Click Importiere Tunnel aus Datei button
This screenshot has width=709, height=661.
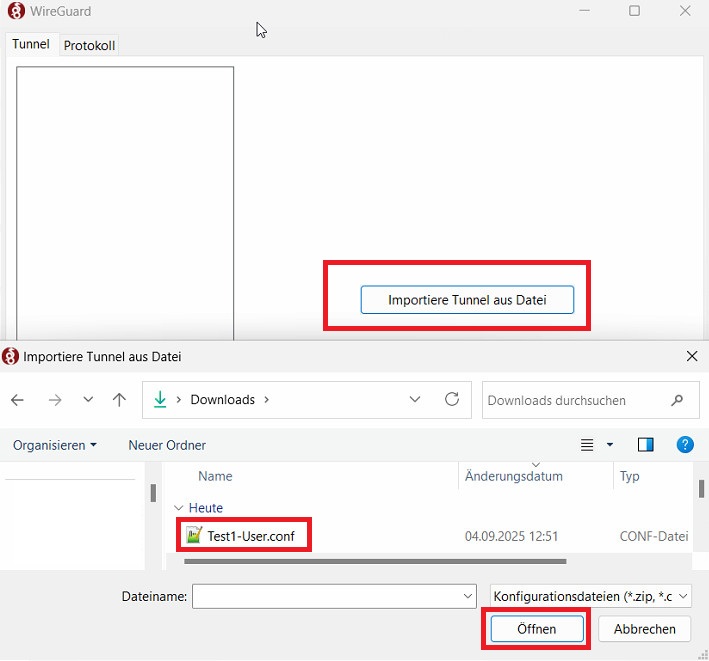(467, 300)
